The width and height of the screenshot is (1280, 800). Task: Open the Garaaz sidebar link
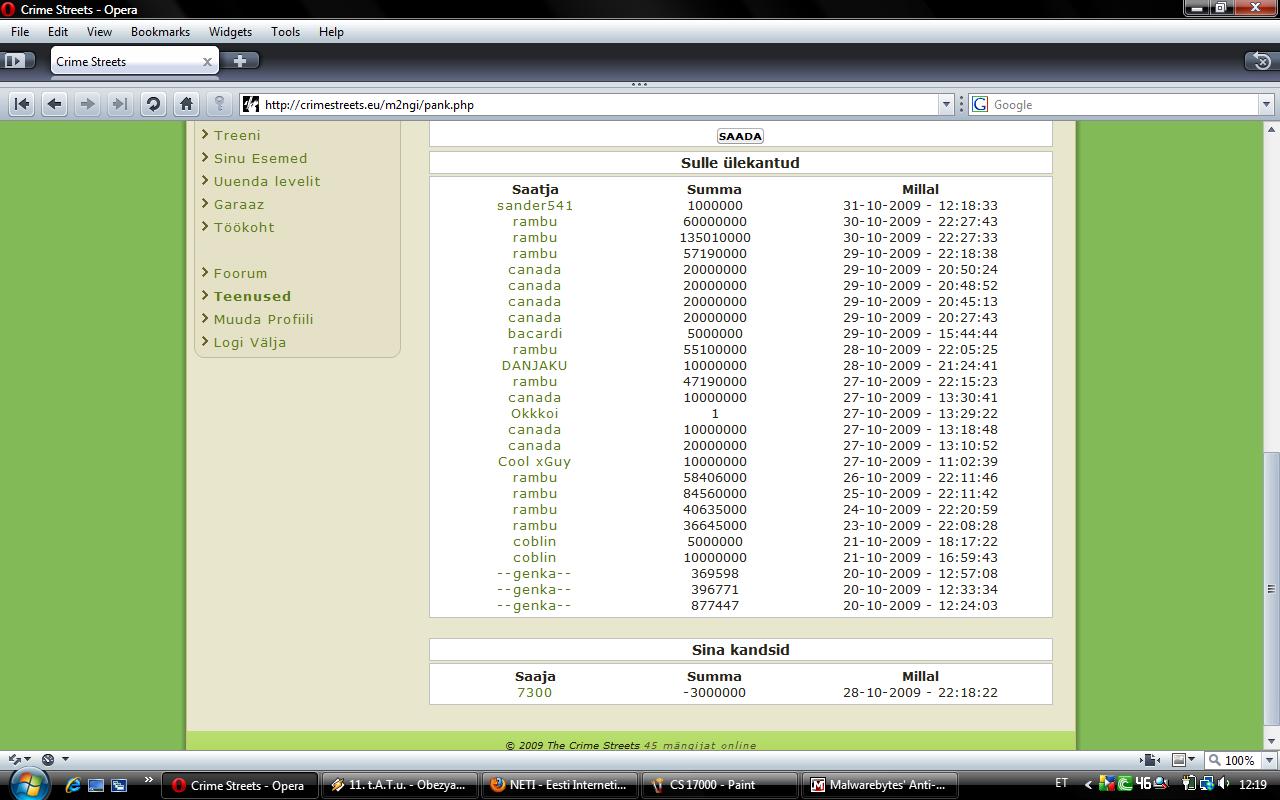(x=239, y=204)
